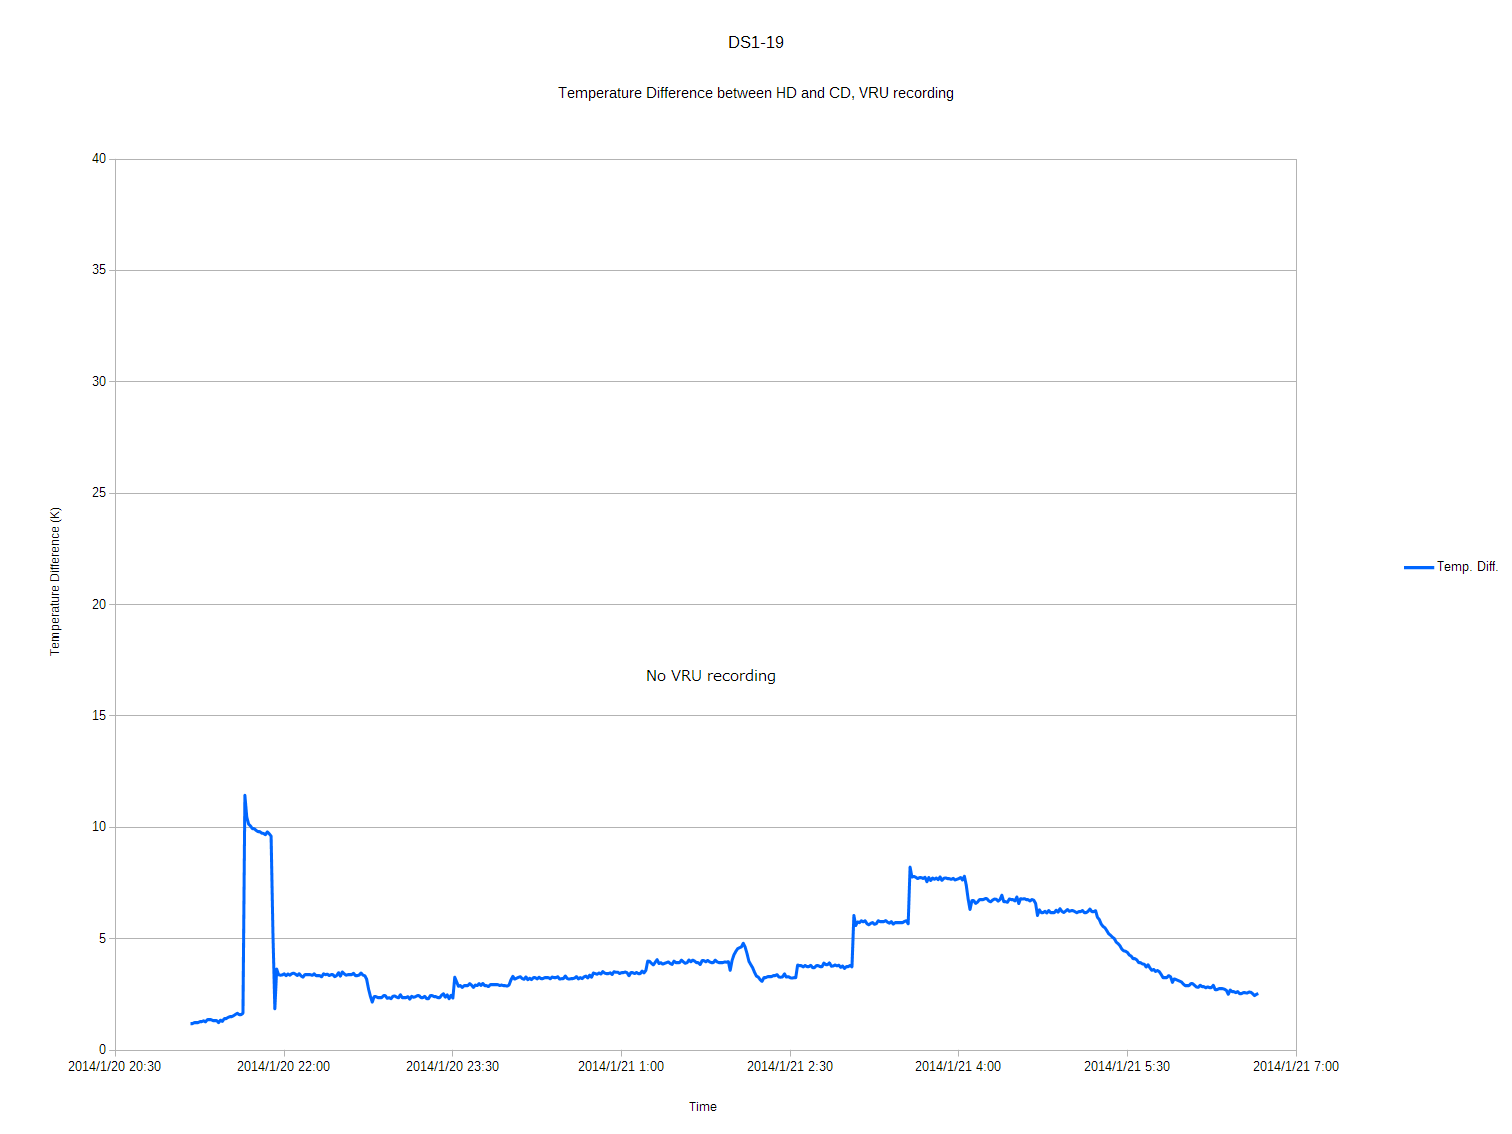Select the 2014/1/21 7:00 axis label
Image resolution: width=1512 pixels, height=1134 pixels.
click(x=1296, y=1067)
